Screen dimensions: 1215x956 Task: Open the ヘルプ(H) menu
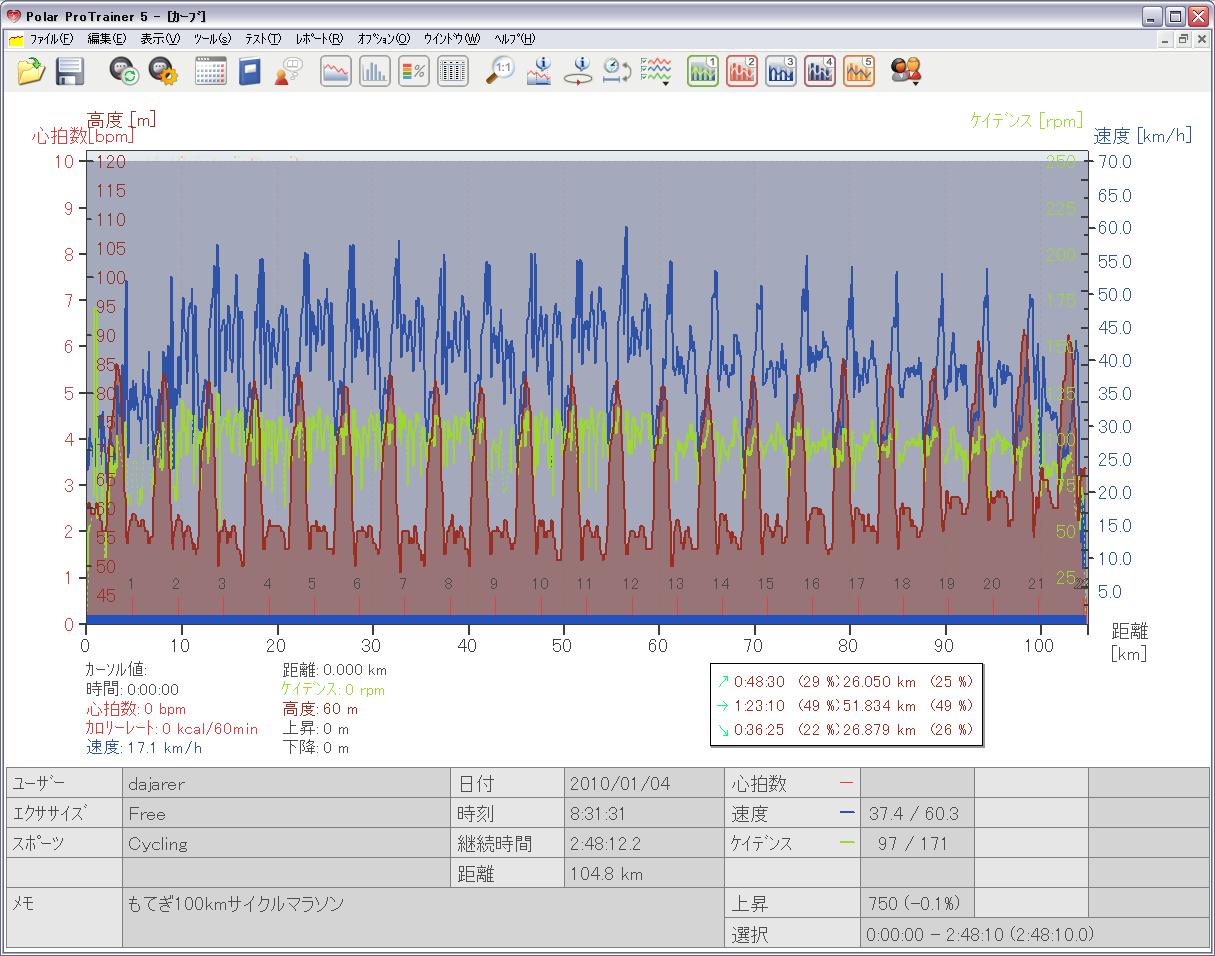(515, 39)
